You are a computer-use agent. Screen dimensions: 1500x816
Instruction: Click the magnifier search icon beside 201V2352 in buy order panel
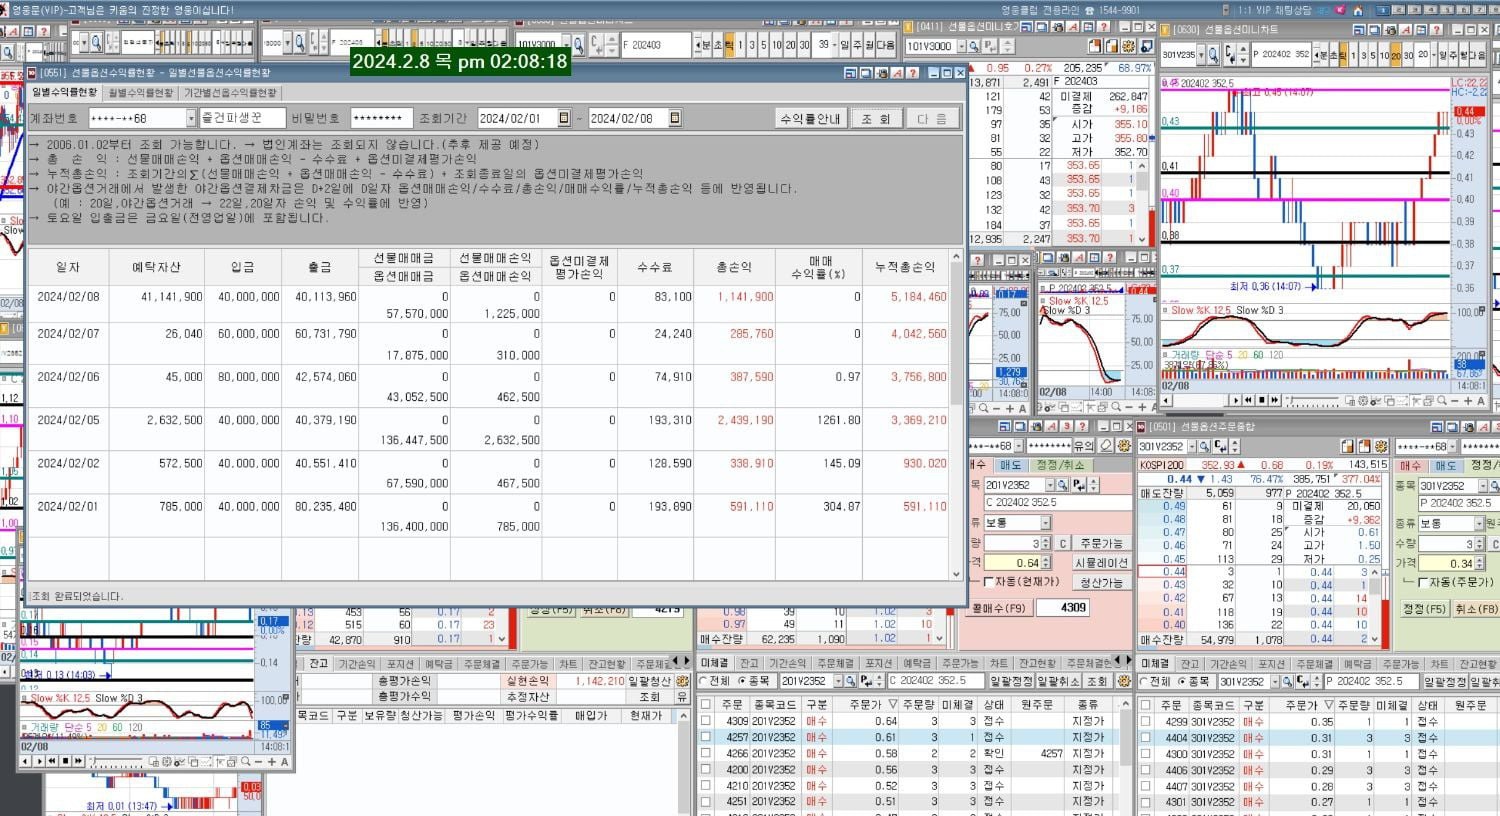pyautogui.click(x=1062, y=485)
